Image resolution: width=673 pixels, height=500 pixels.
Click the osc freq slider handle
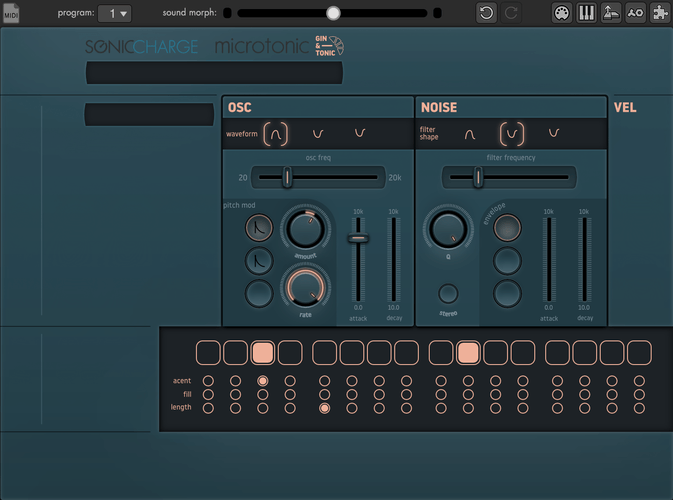[x=287, y=177]
